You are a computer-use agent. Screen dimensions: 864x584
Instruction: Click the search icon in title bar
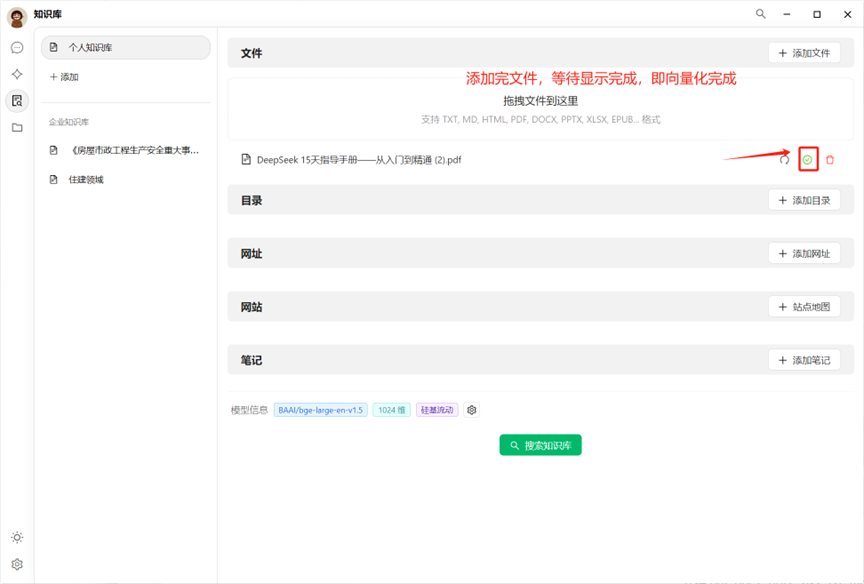(761, 14)
